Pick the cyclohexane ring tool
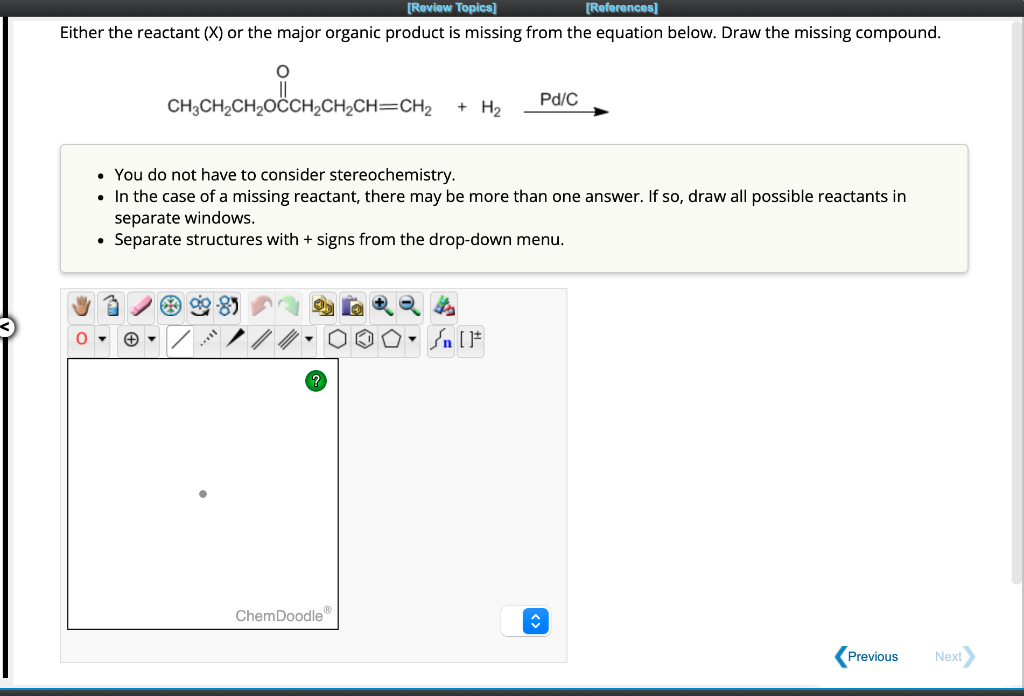 click(337, 340)
